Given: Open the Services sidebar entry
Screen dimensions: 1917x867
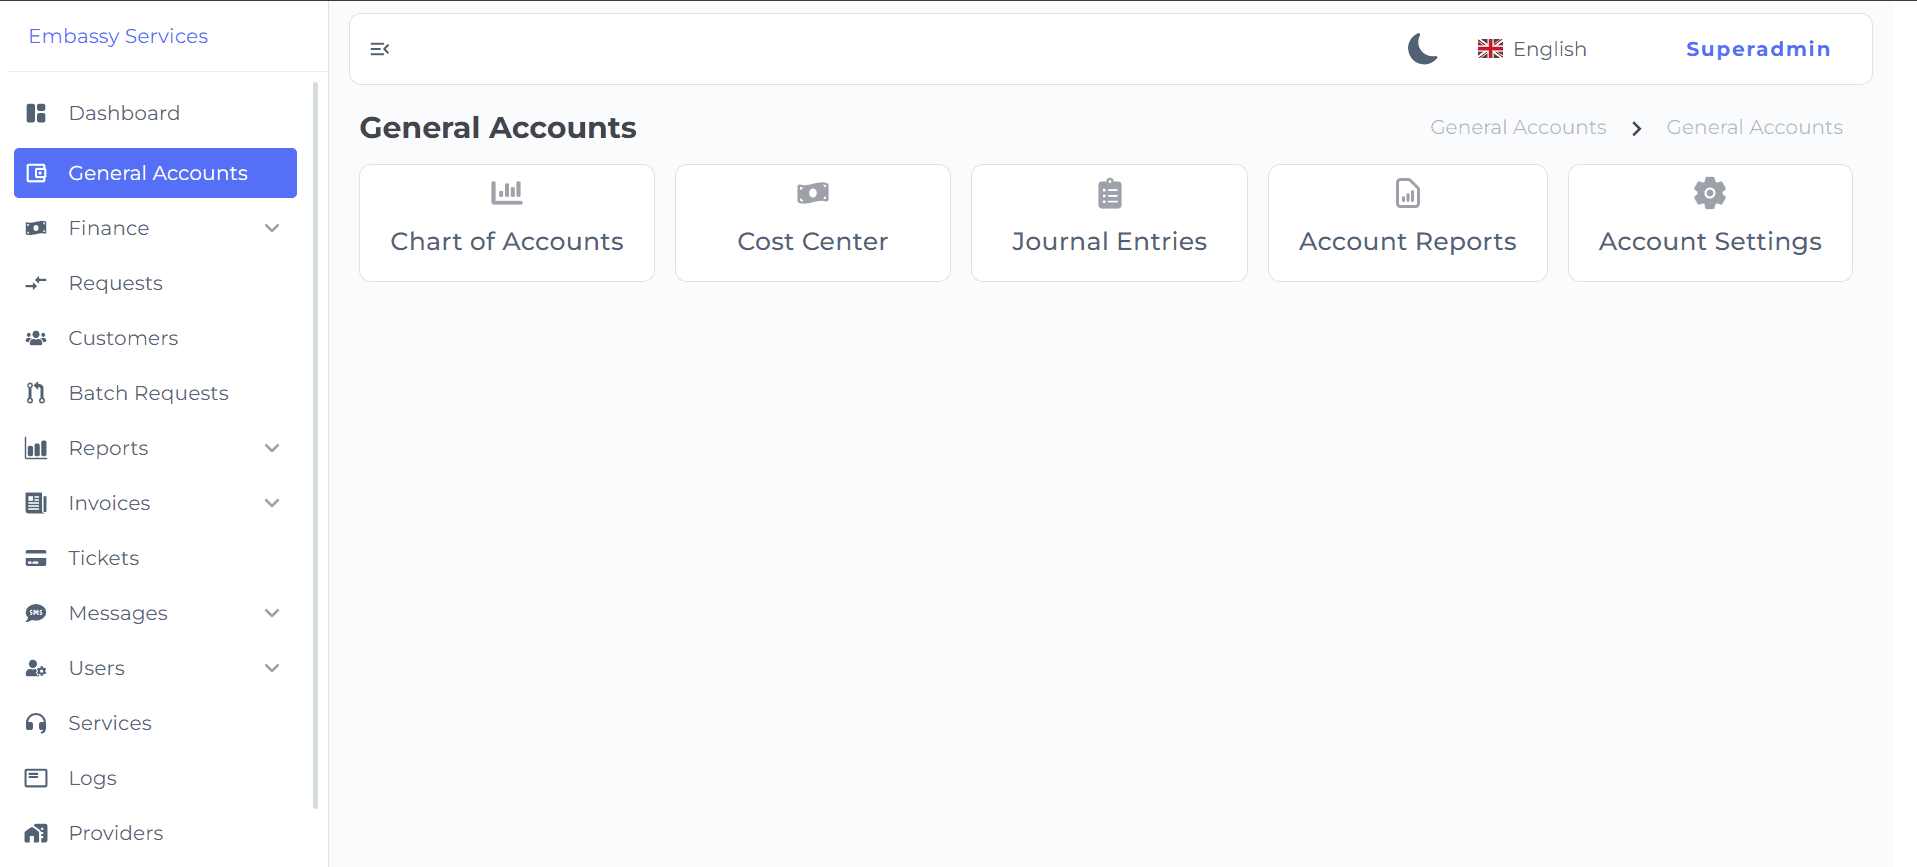Looking at the screenshot, I should pyautogui.click(x=110, y=722).
